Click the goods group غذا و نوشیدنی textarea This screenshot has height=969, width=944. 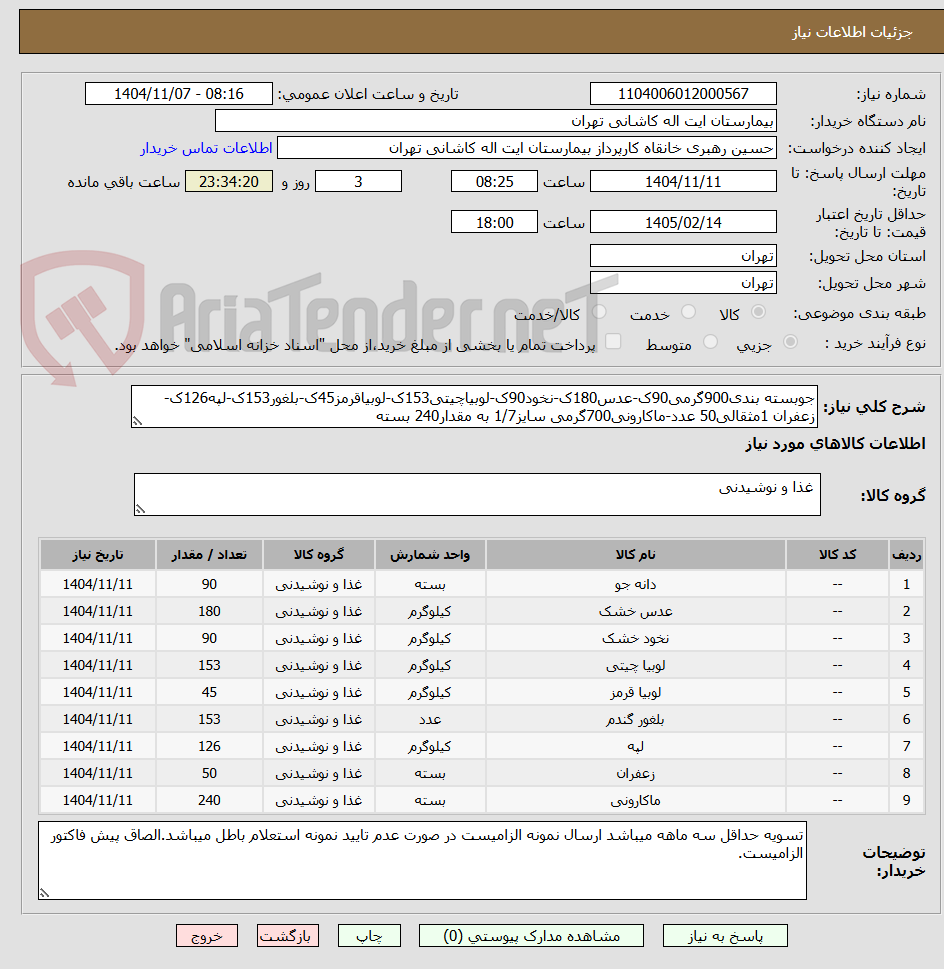pyautogui.click(x=477, y=494)
